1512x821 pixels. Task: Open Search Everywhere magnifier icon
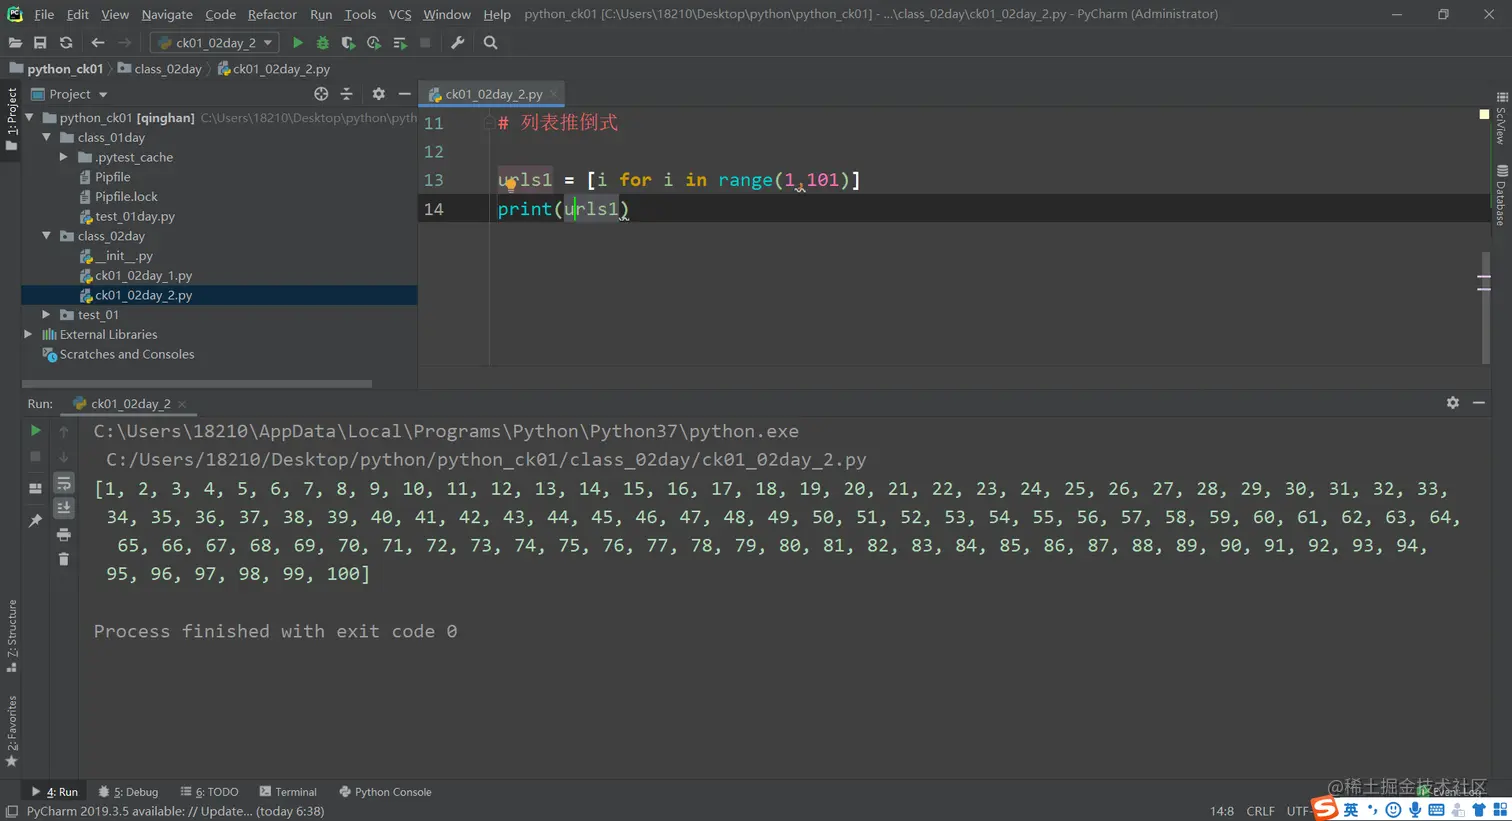coord(490,43)
